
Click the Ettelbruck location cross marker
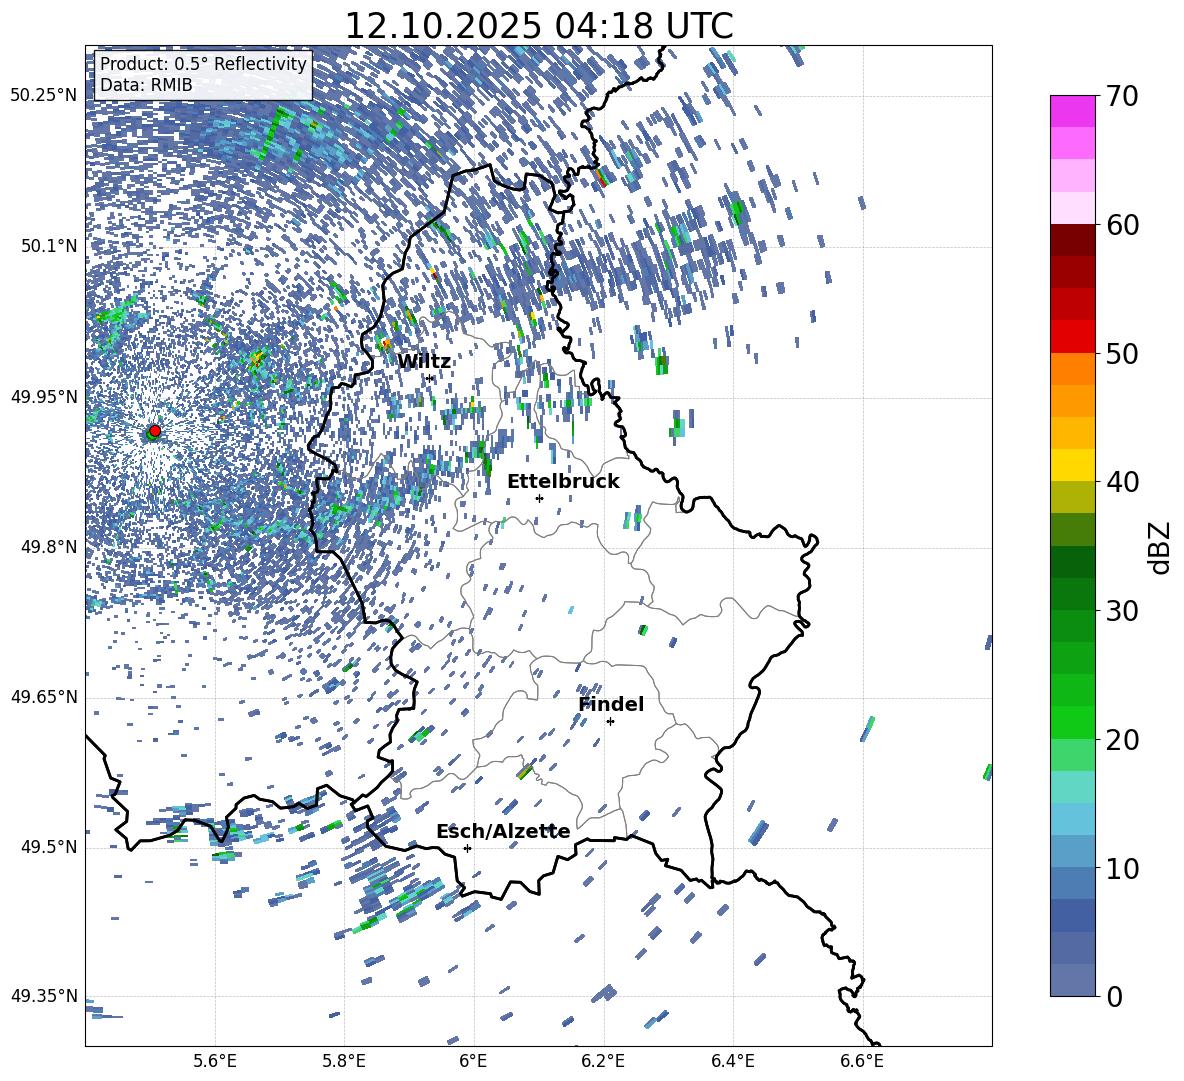tap(539, 498)
